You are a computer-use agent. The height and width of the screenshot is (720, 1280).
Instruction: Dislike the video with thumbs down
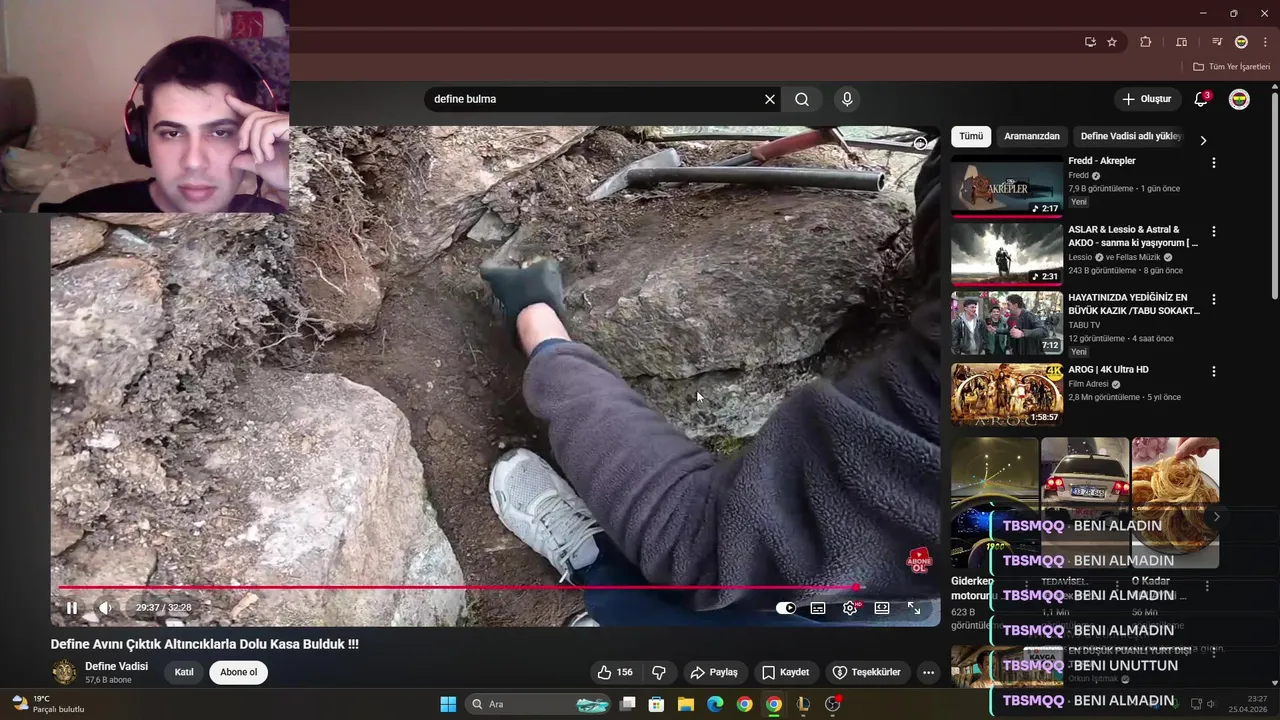(x=659, y=672)
